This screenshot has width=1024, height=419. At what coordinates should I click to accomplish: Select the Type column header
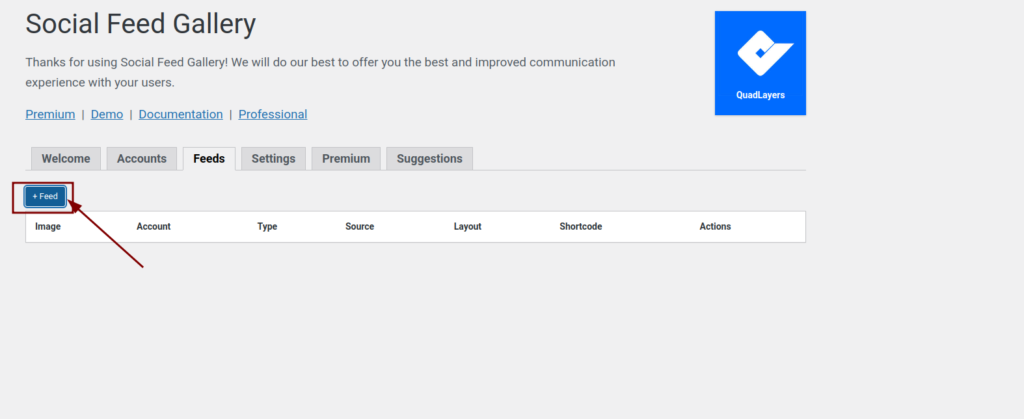(x=267, y=227)
